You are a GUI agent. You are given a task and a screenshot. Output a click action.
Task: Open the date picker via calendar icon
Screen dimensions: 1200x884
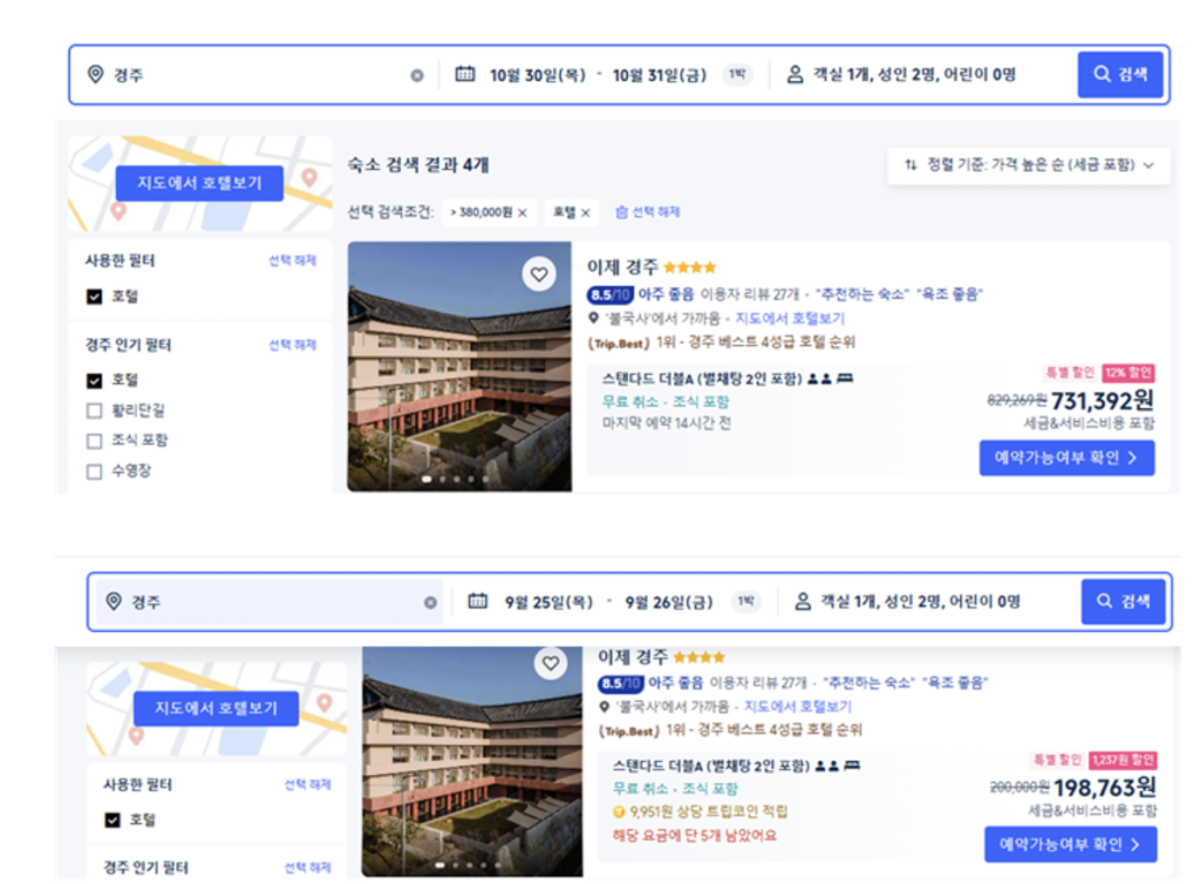coord(464,73)
